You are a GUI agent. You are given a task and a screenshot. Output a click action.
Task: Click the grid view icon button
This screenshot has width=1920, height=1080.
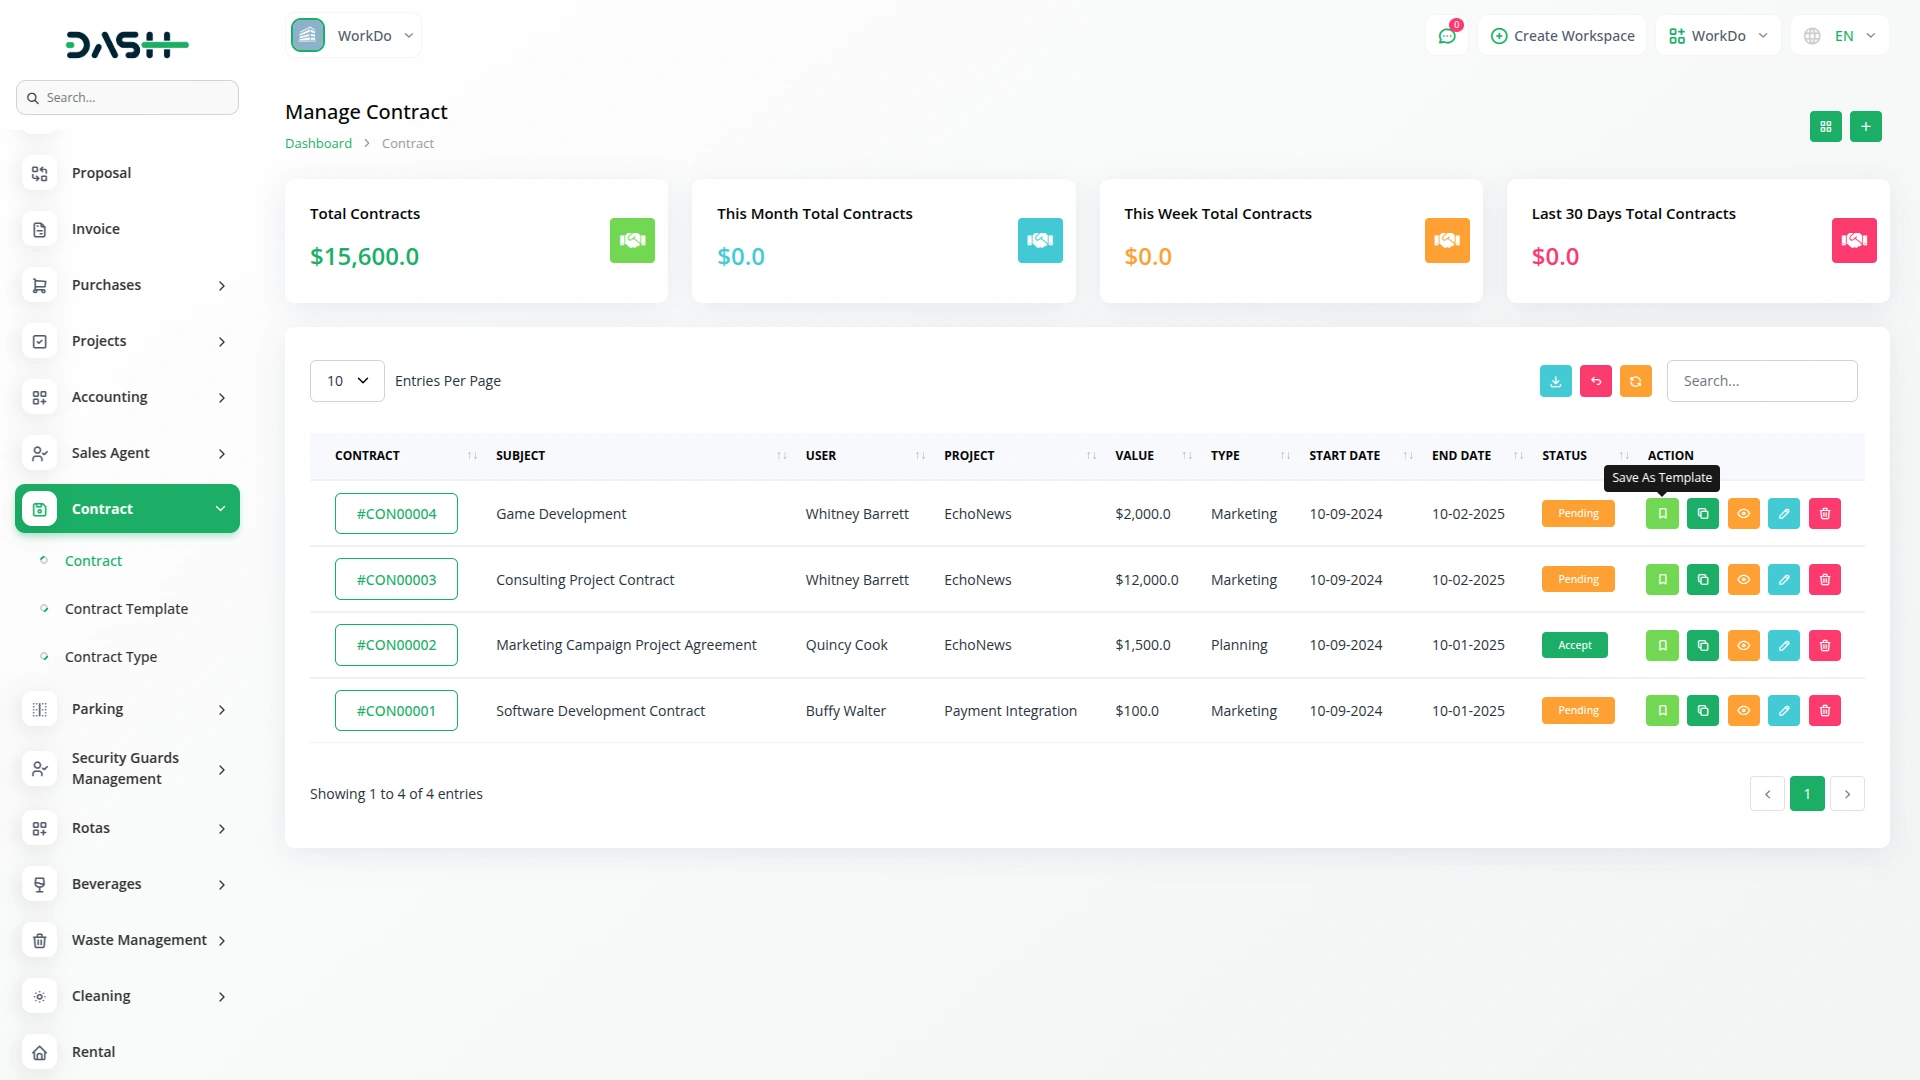click(x=1825, y=127)
